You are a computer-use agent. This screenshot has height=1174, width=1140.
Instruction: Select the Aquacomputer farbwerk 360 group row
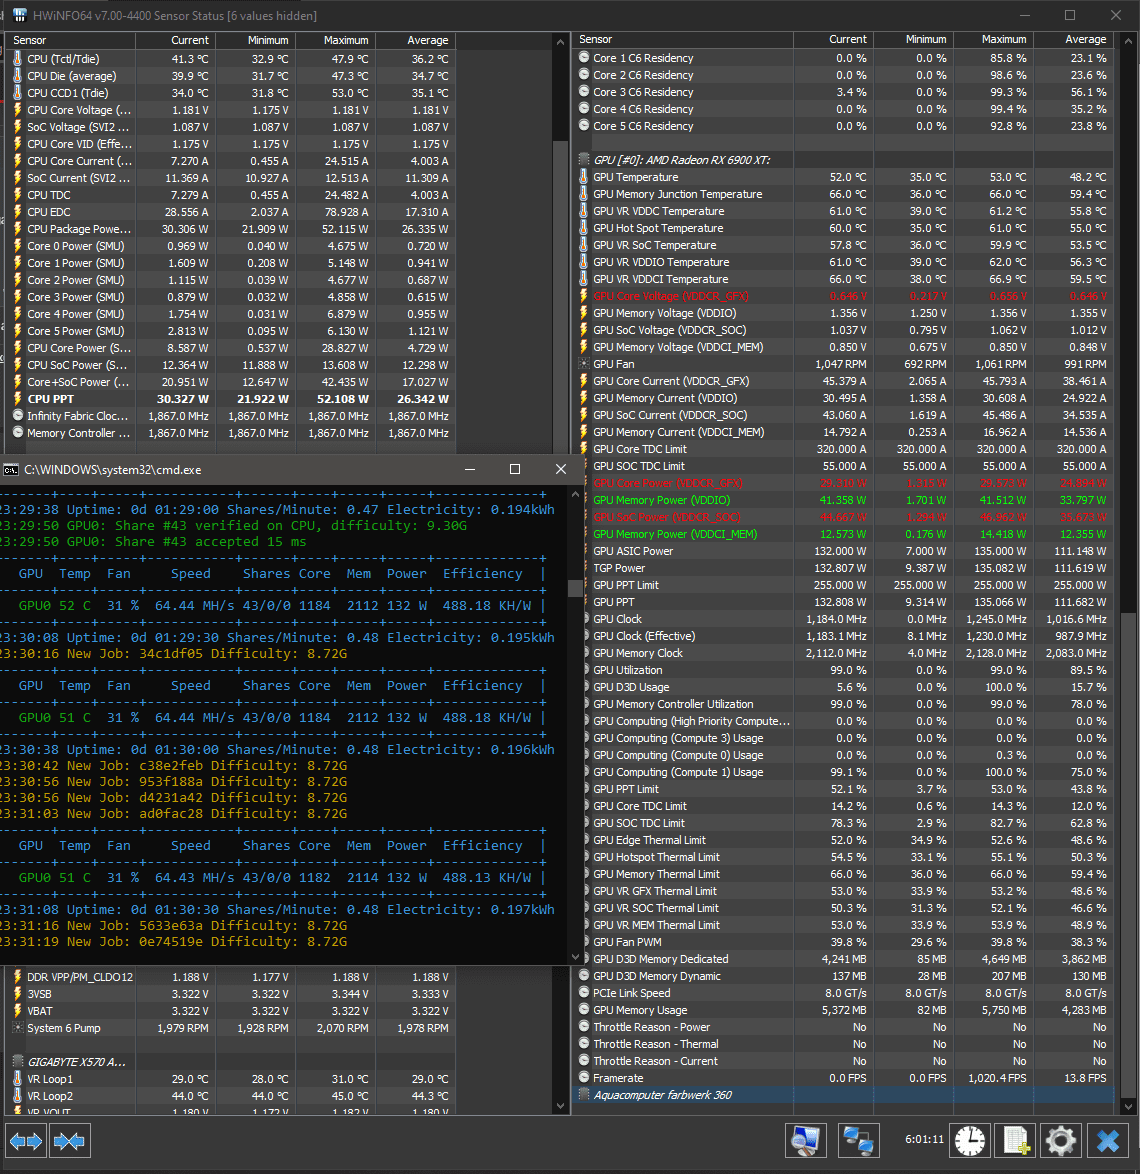(x=845, y=1095)
